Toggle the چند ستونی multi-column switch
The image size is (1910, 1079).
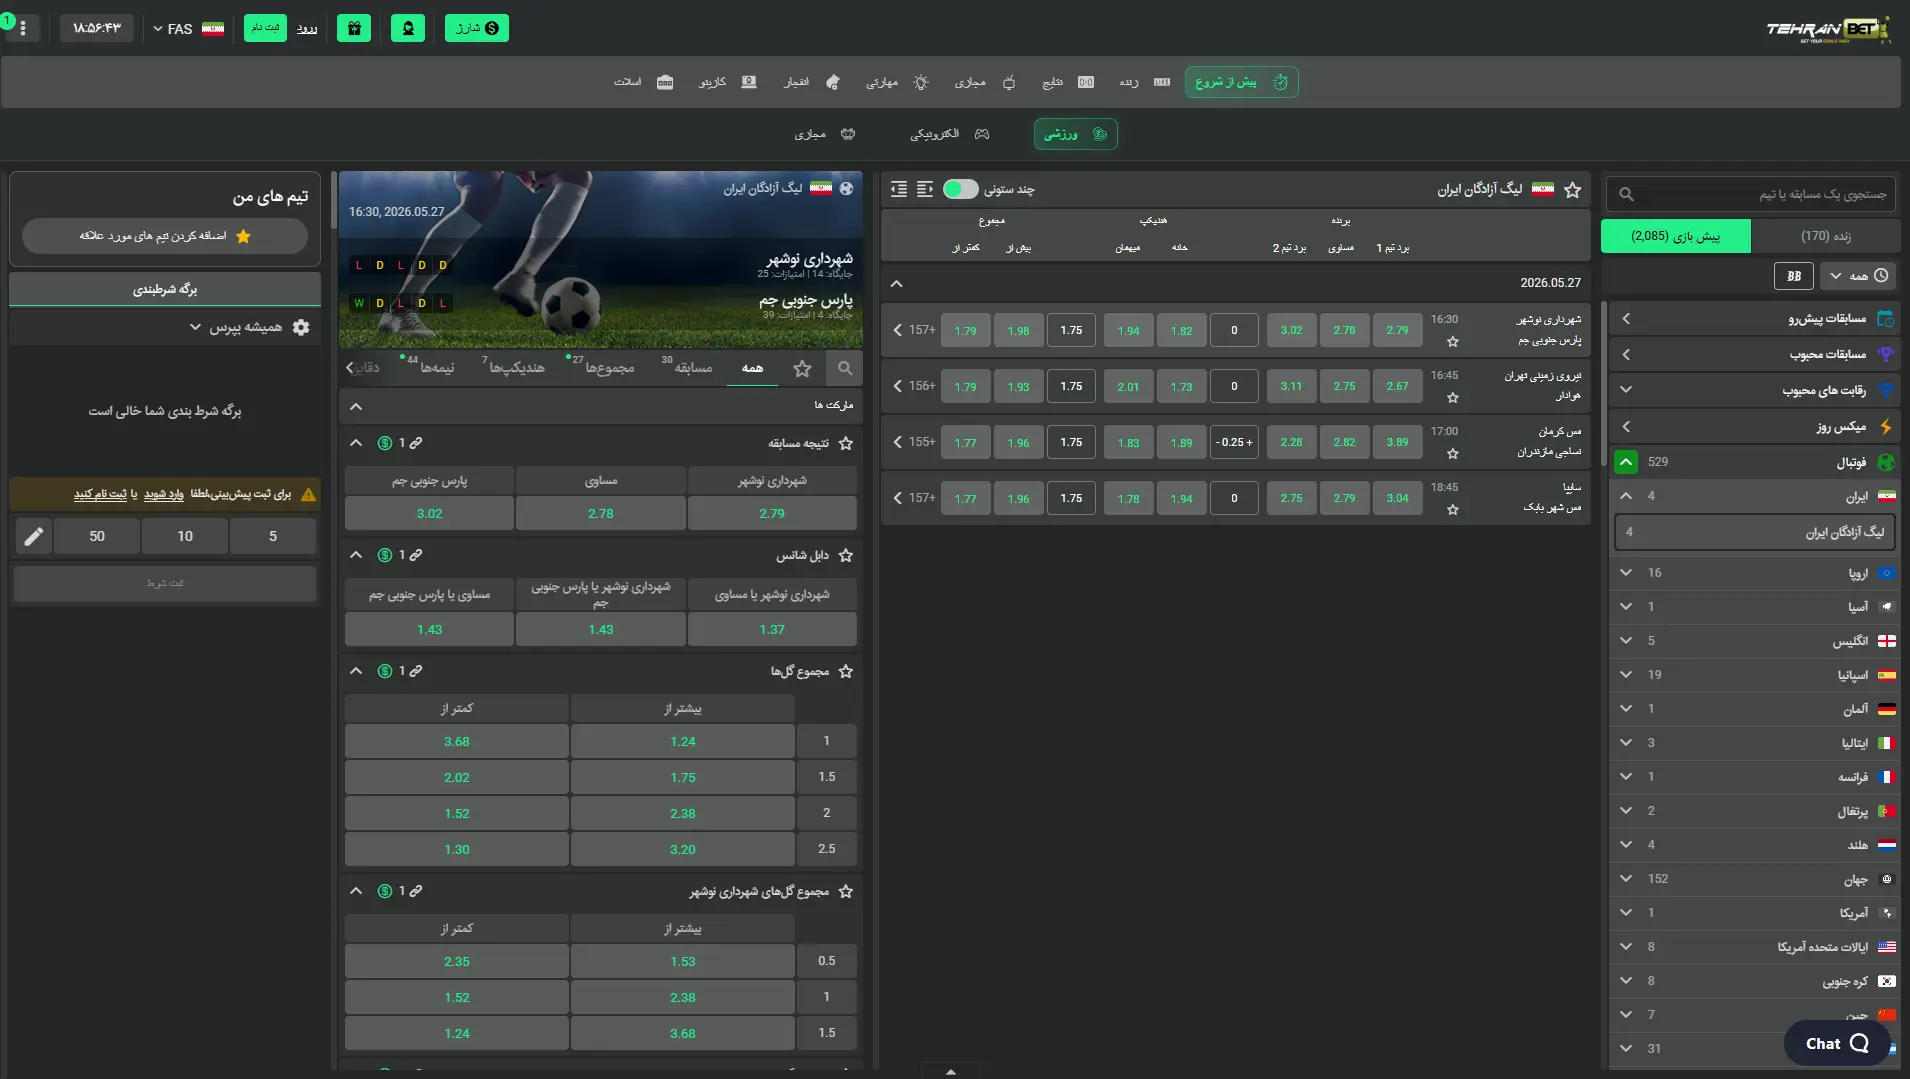(960, 189)
